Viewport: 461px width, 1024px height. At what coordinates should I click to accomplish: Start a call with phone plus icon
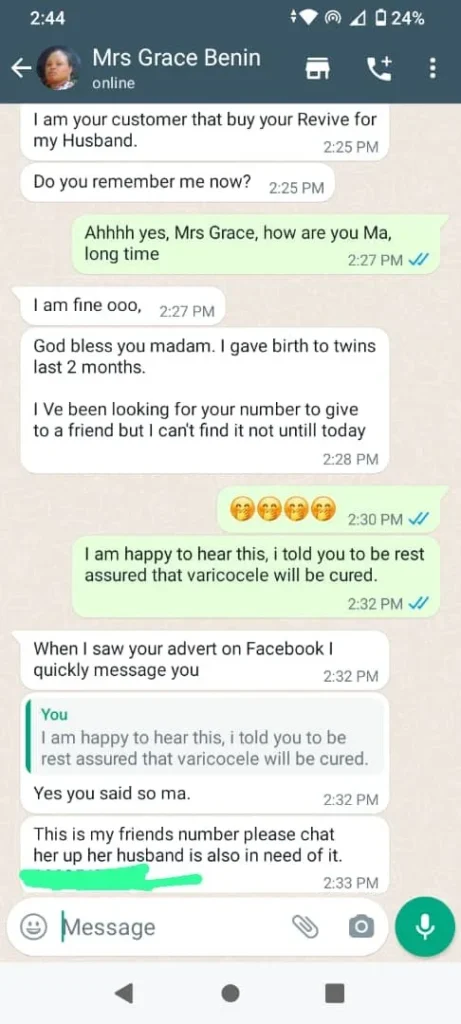pyautogui.click(x=379, y=68)
